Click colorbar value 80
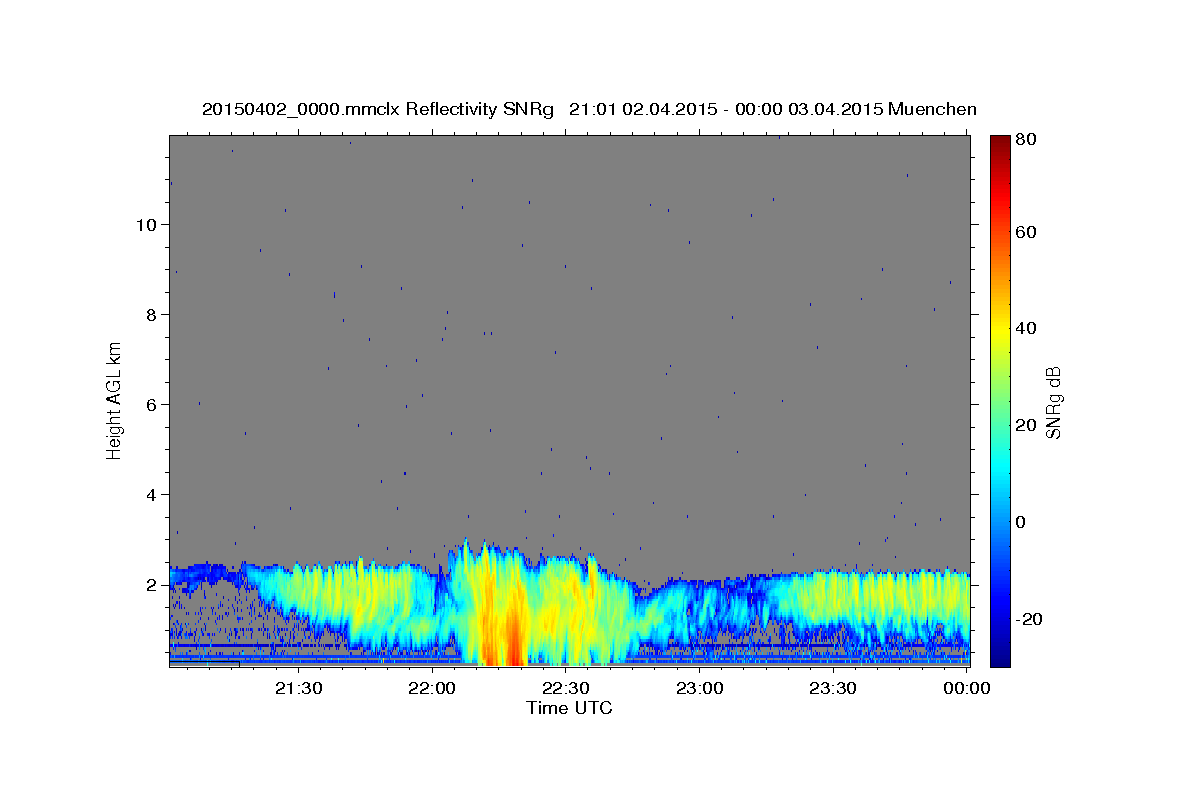 [1027, 139]
